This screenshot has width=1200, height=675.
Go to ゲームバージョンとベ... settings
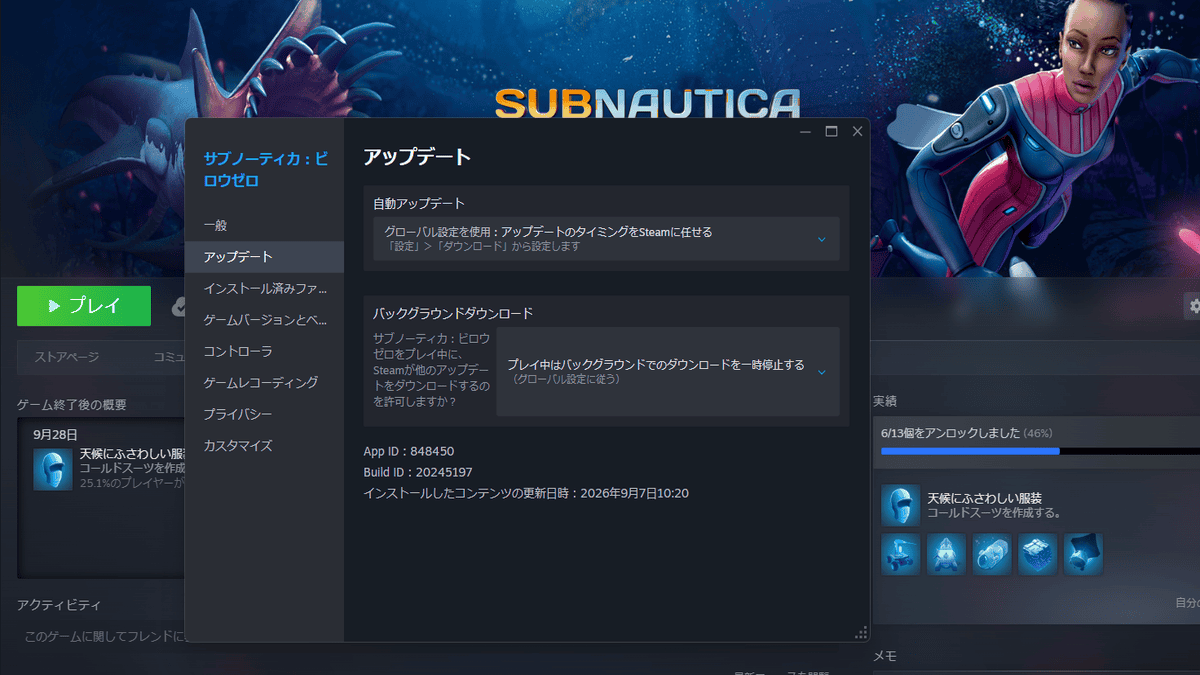(x=264, y=320)
